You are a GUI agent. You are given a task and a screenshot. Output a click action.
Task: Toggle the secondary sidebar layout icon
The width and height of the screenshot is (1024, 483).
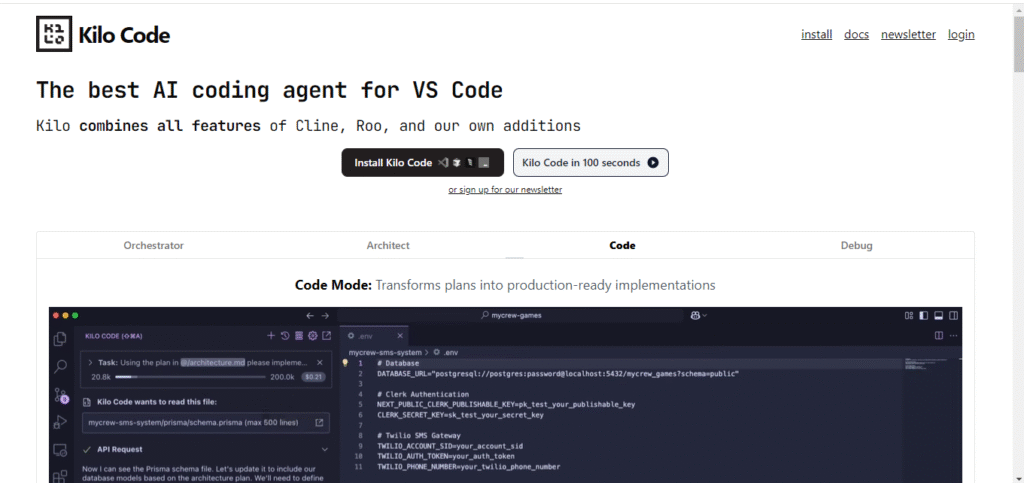tap(953, 315)
